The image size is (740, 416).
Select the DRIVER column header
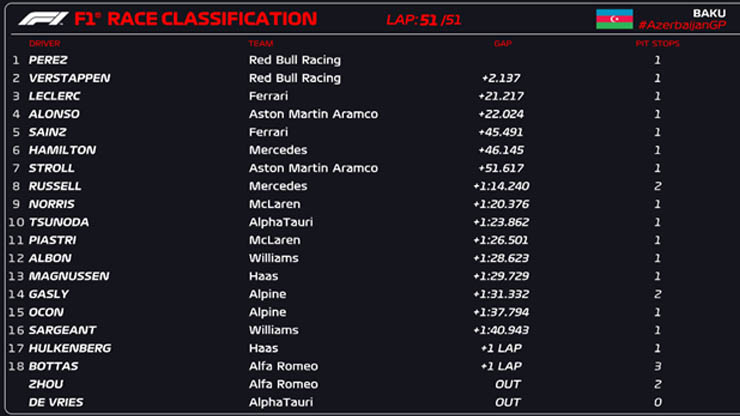coord(44,43)
